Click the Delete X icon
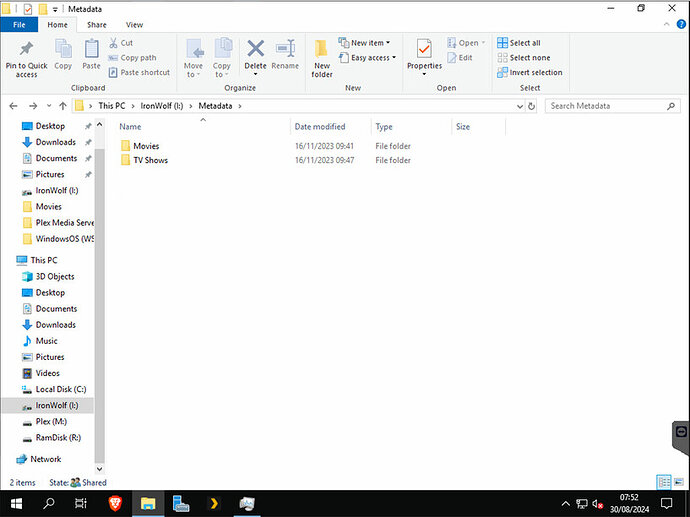 255,49
